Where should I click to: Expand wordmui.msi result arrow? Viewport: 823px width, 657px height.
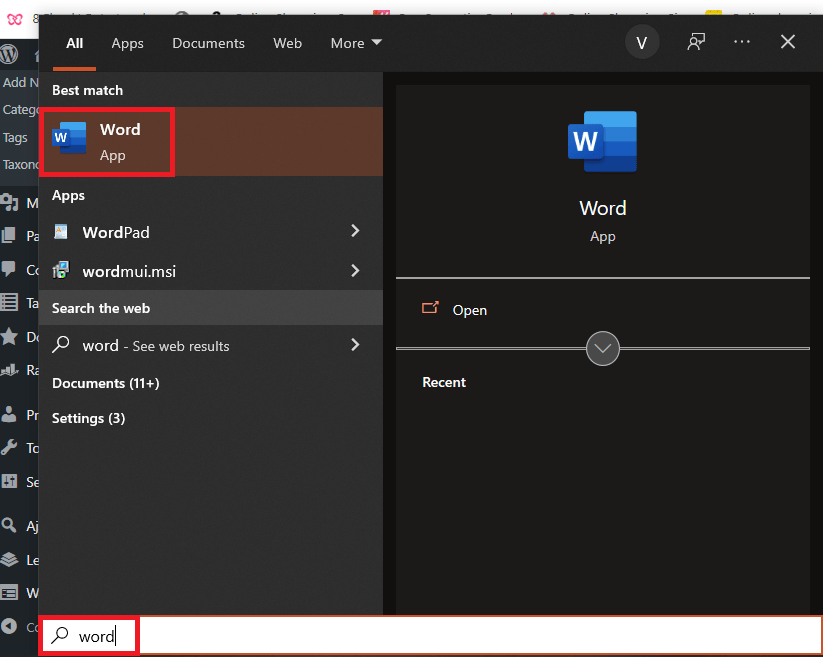(355, 270)
